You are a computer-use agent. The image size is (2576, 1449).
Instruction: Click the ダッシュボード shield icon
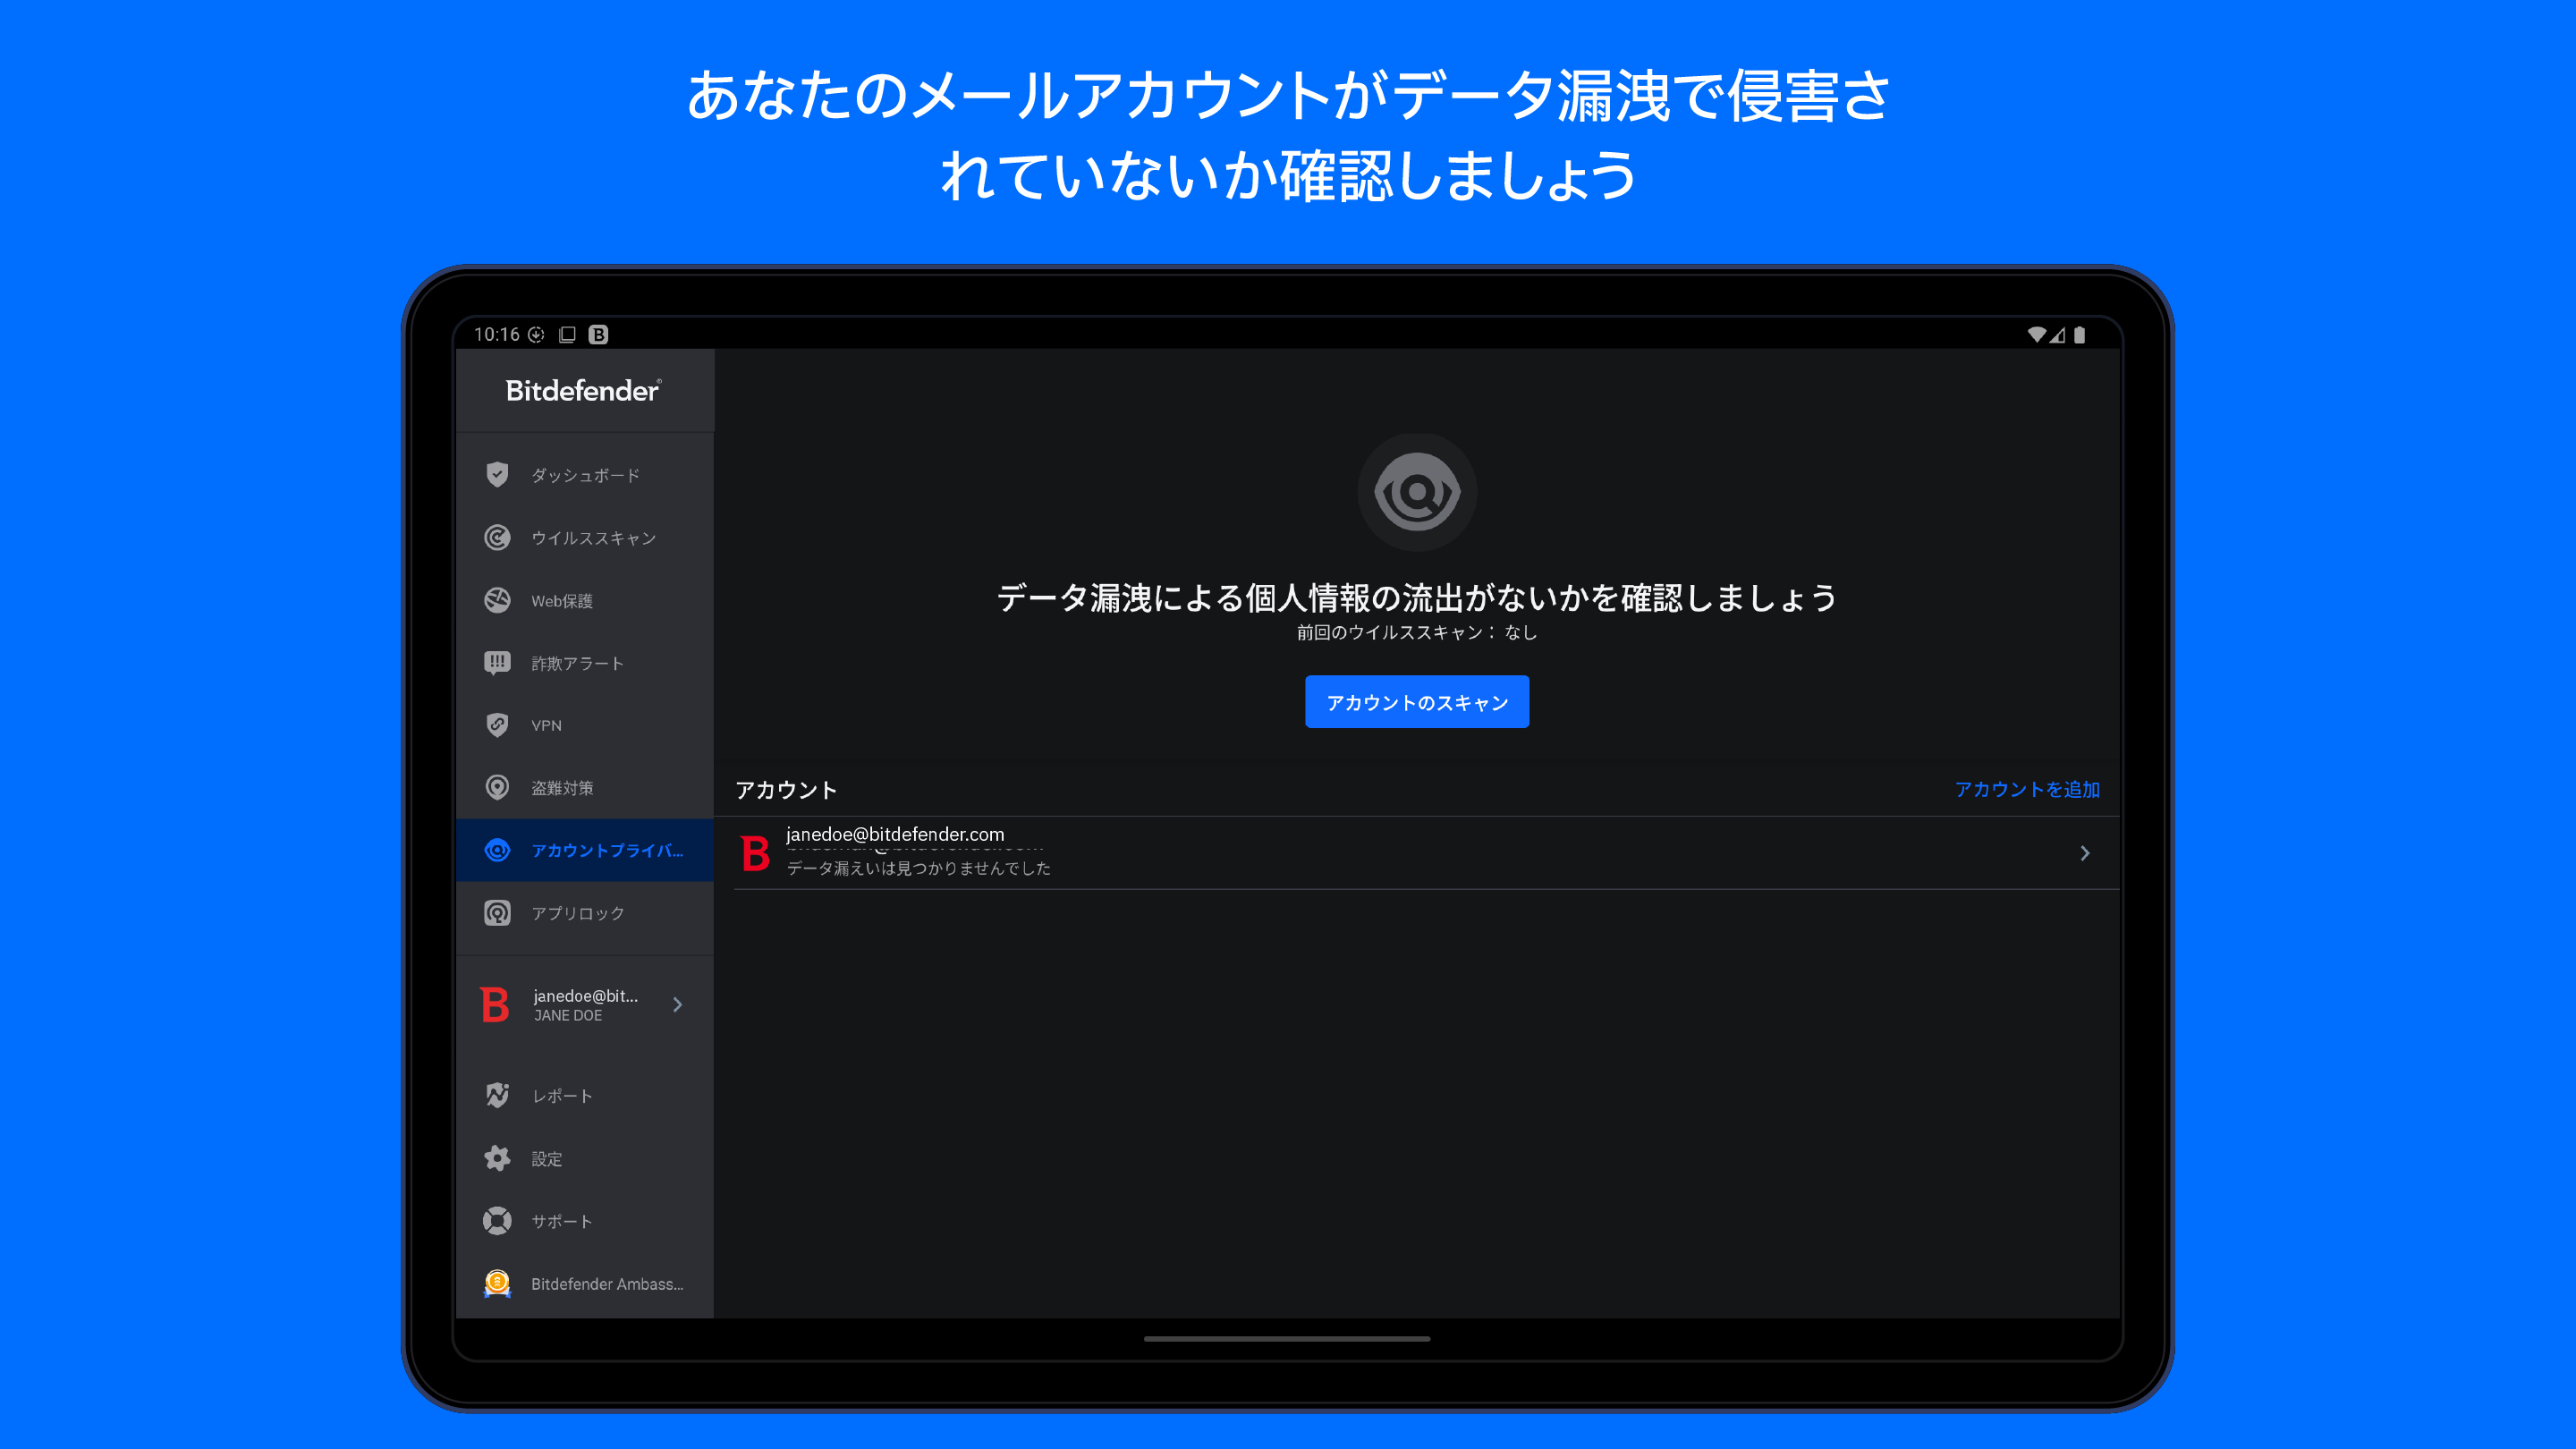pos(497,475)
